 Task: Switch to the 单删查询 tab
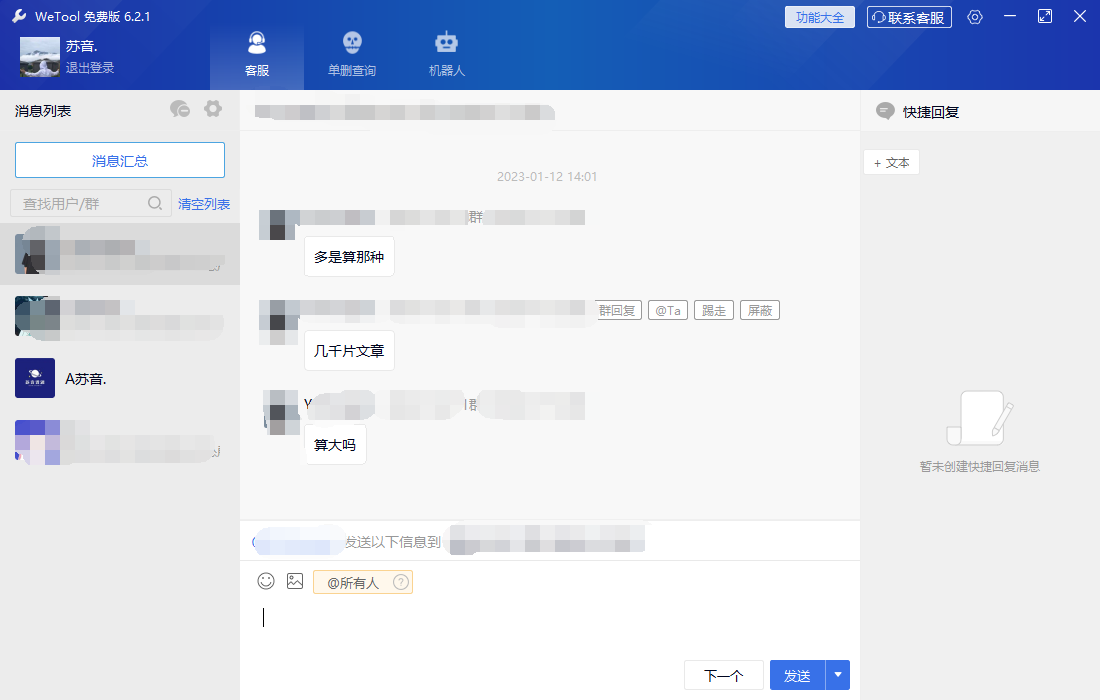pyautogui.click(x=352, y=54)
